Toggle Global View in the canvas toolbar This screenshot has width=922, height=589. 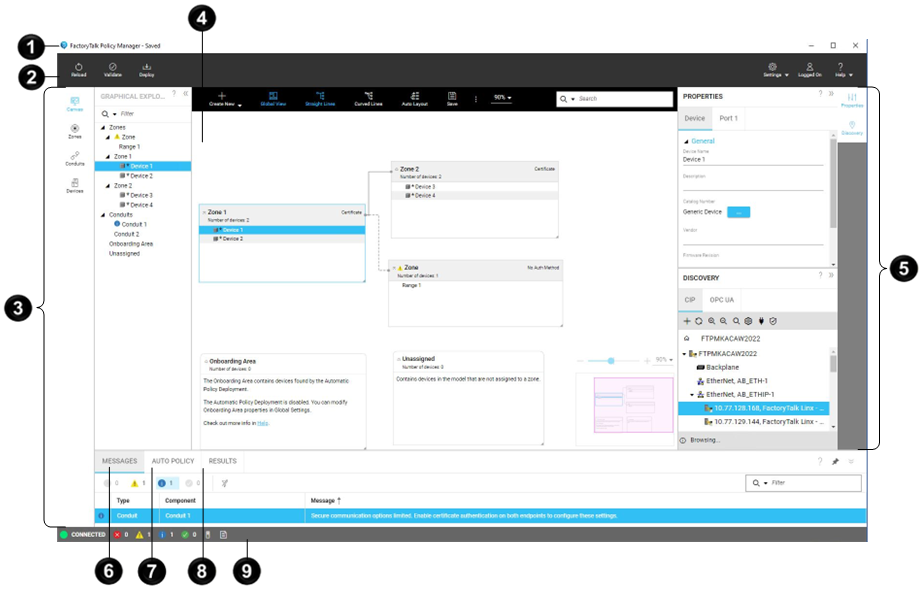pos(273,99)
